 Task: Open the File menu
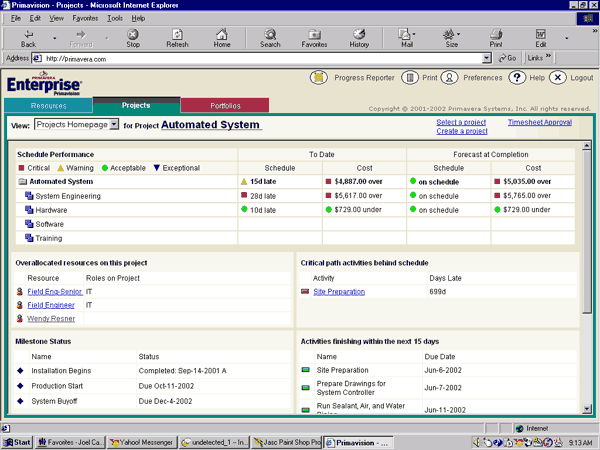coord(16,18)
